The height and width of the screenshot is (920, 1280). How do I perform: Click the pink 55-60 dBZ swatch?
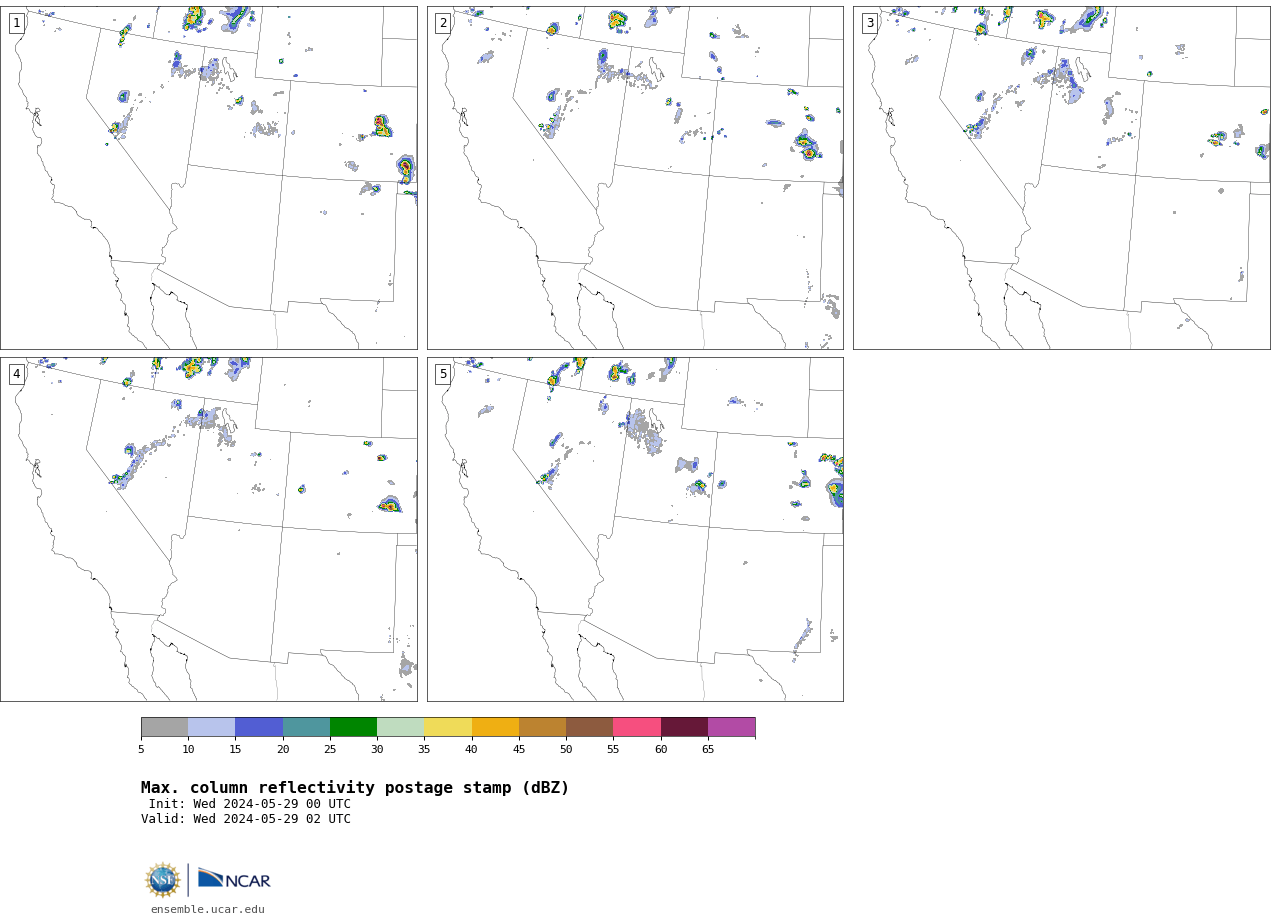coord(637,727)
